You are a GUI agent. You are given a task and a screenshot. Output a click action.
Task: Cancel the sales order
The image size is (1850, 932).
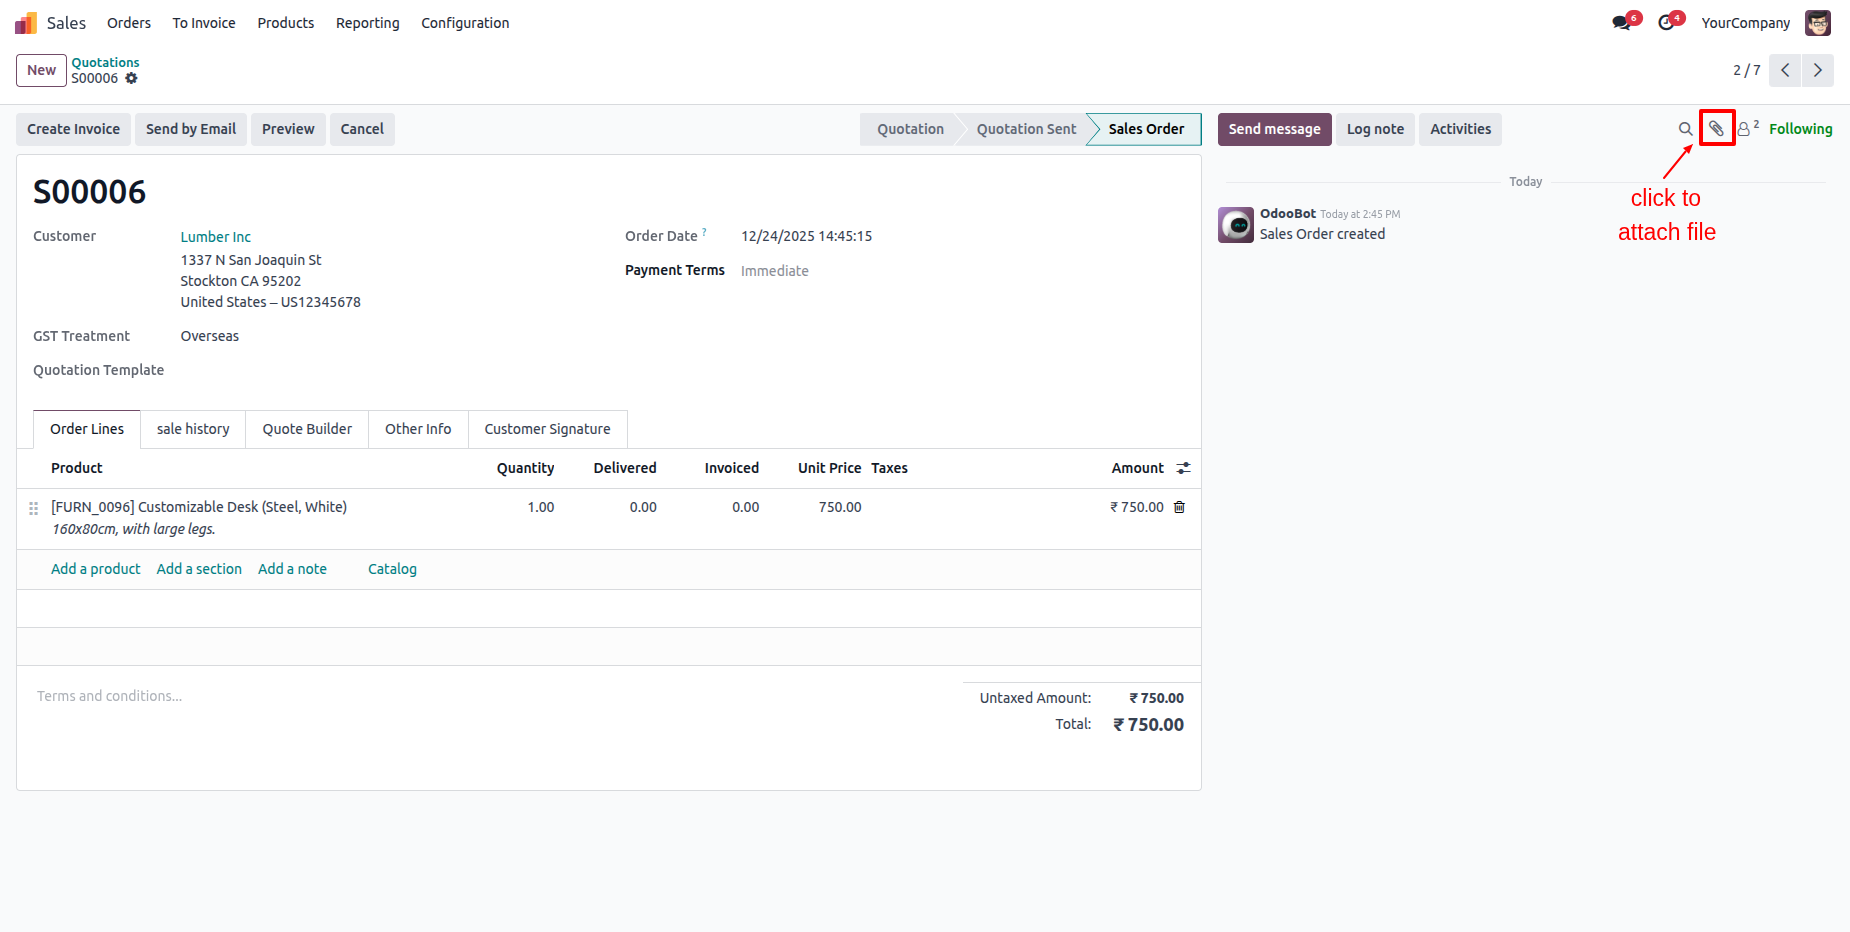point(362,129)
